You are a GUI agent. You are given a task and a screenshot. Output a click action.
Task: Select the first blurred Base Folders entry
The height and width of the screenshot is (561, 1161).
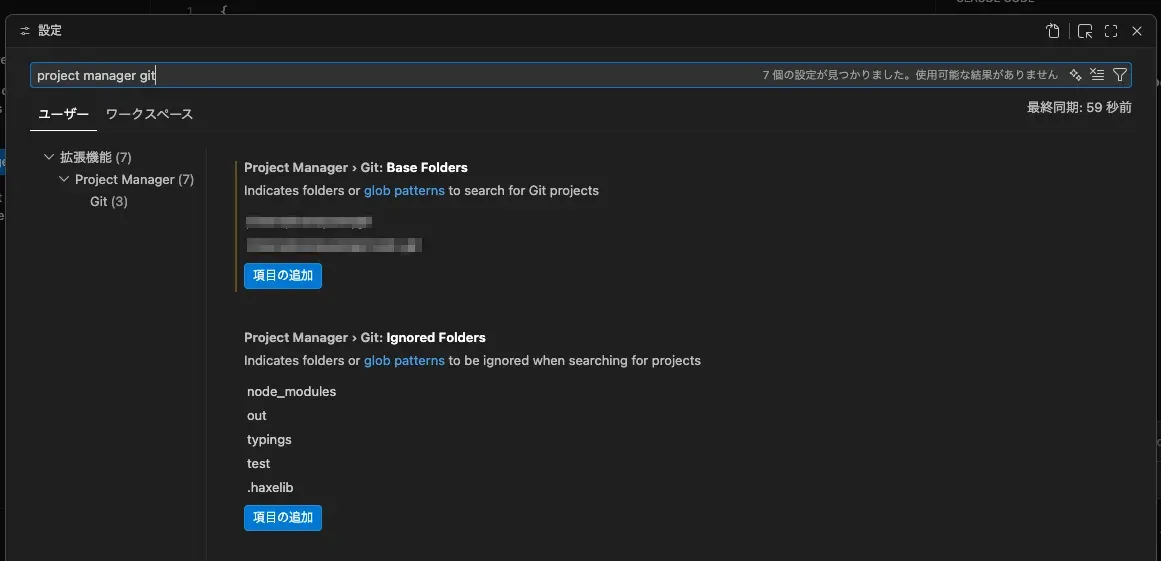pos(309,221)
